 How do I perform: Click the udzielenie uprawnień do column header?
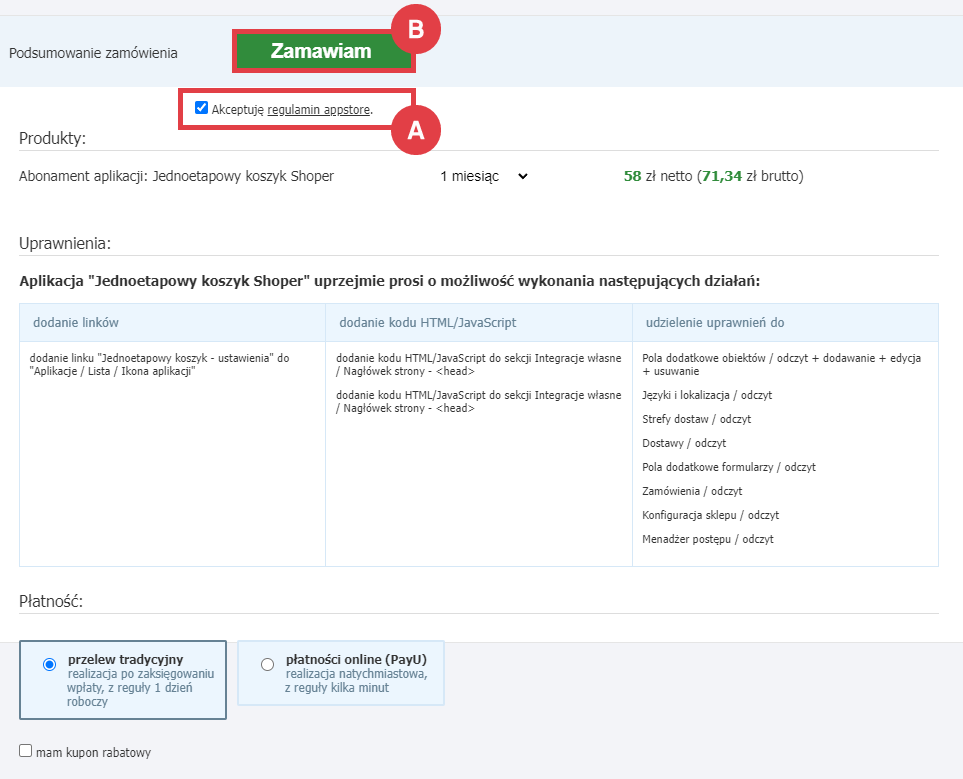(714, 322)
